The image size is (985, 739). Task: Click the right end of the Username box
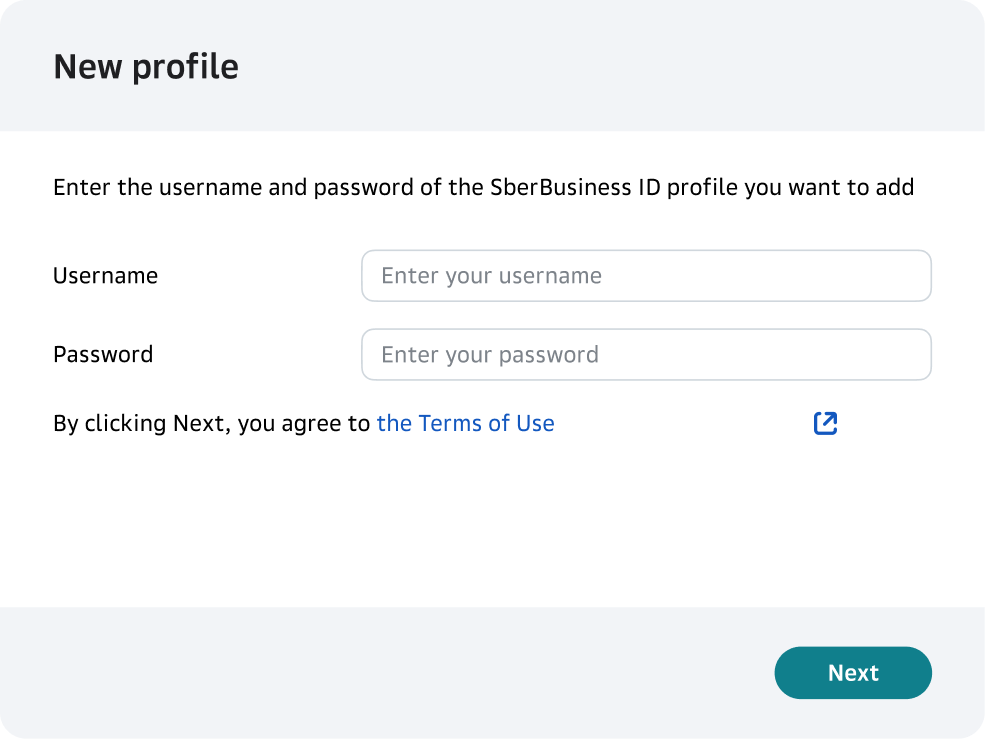point(905,276)
